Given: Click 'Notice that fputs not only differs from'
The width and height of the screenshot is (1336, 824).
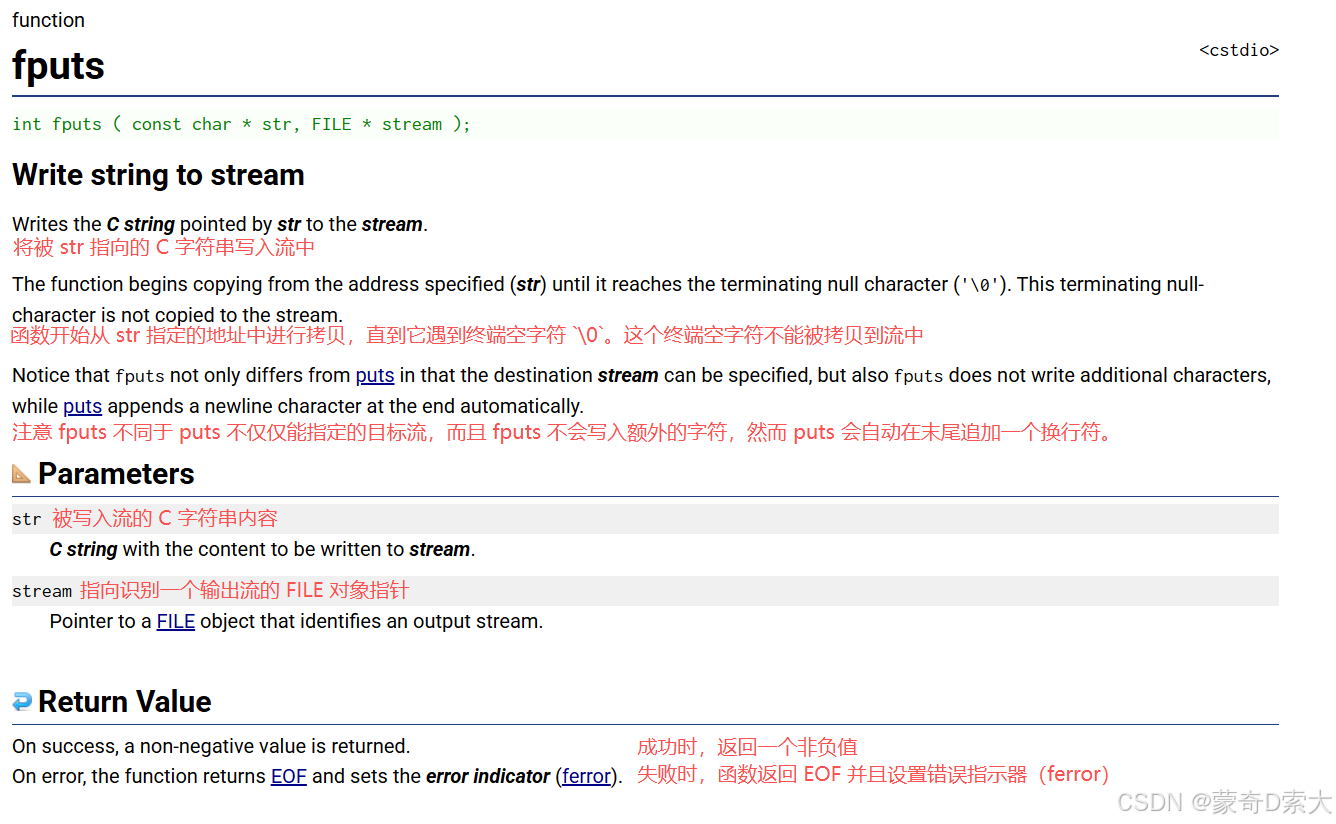Looking at the screenshot, I should 641,391.
